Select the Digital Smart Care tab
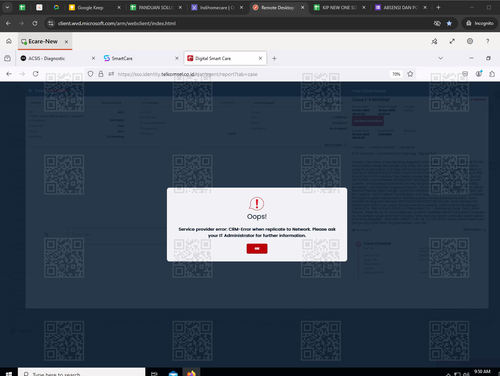The height and width of the screenshot is (376, 500). [x=225, y=58]
